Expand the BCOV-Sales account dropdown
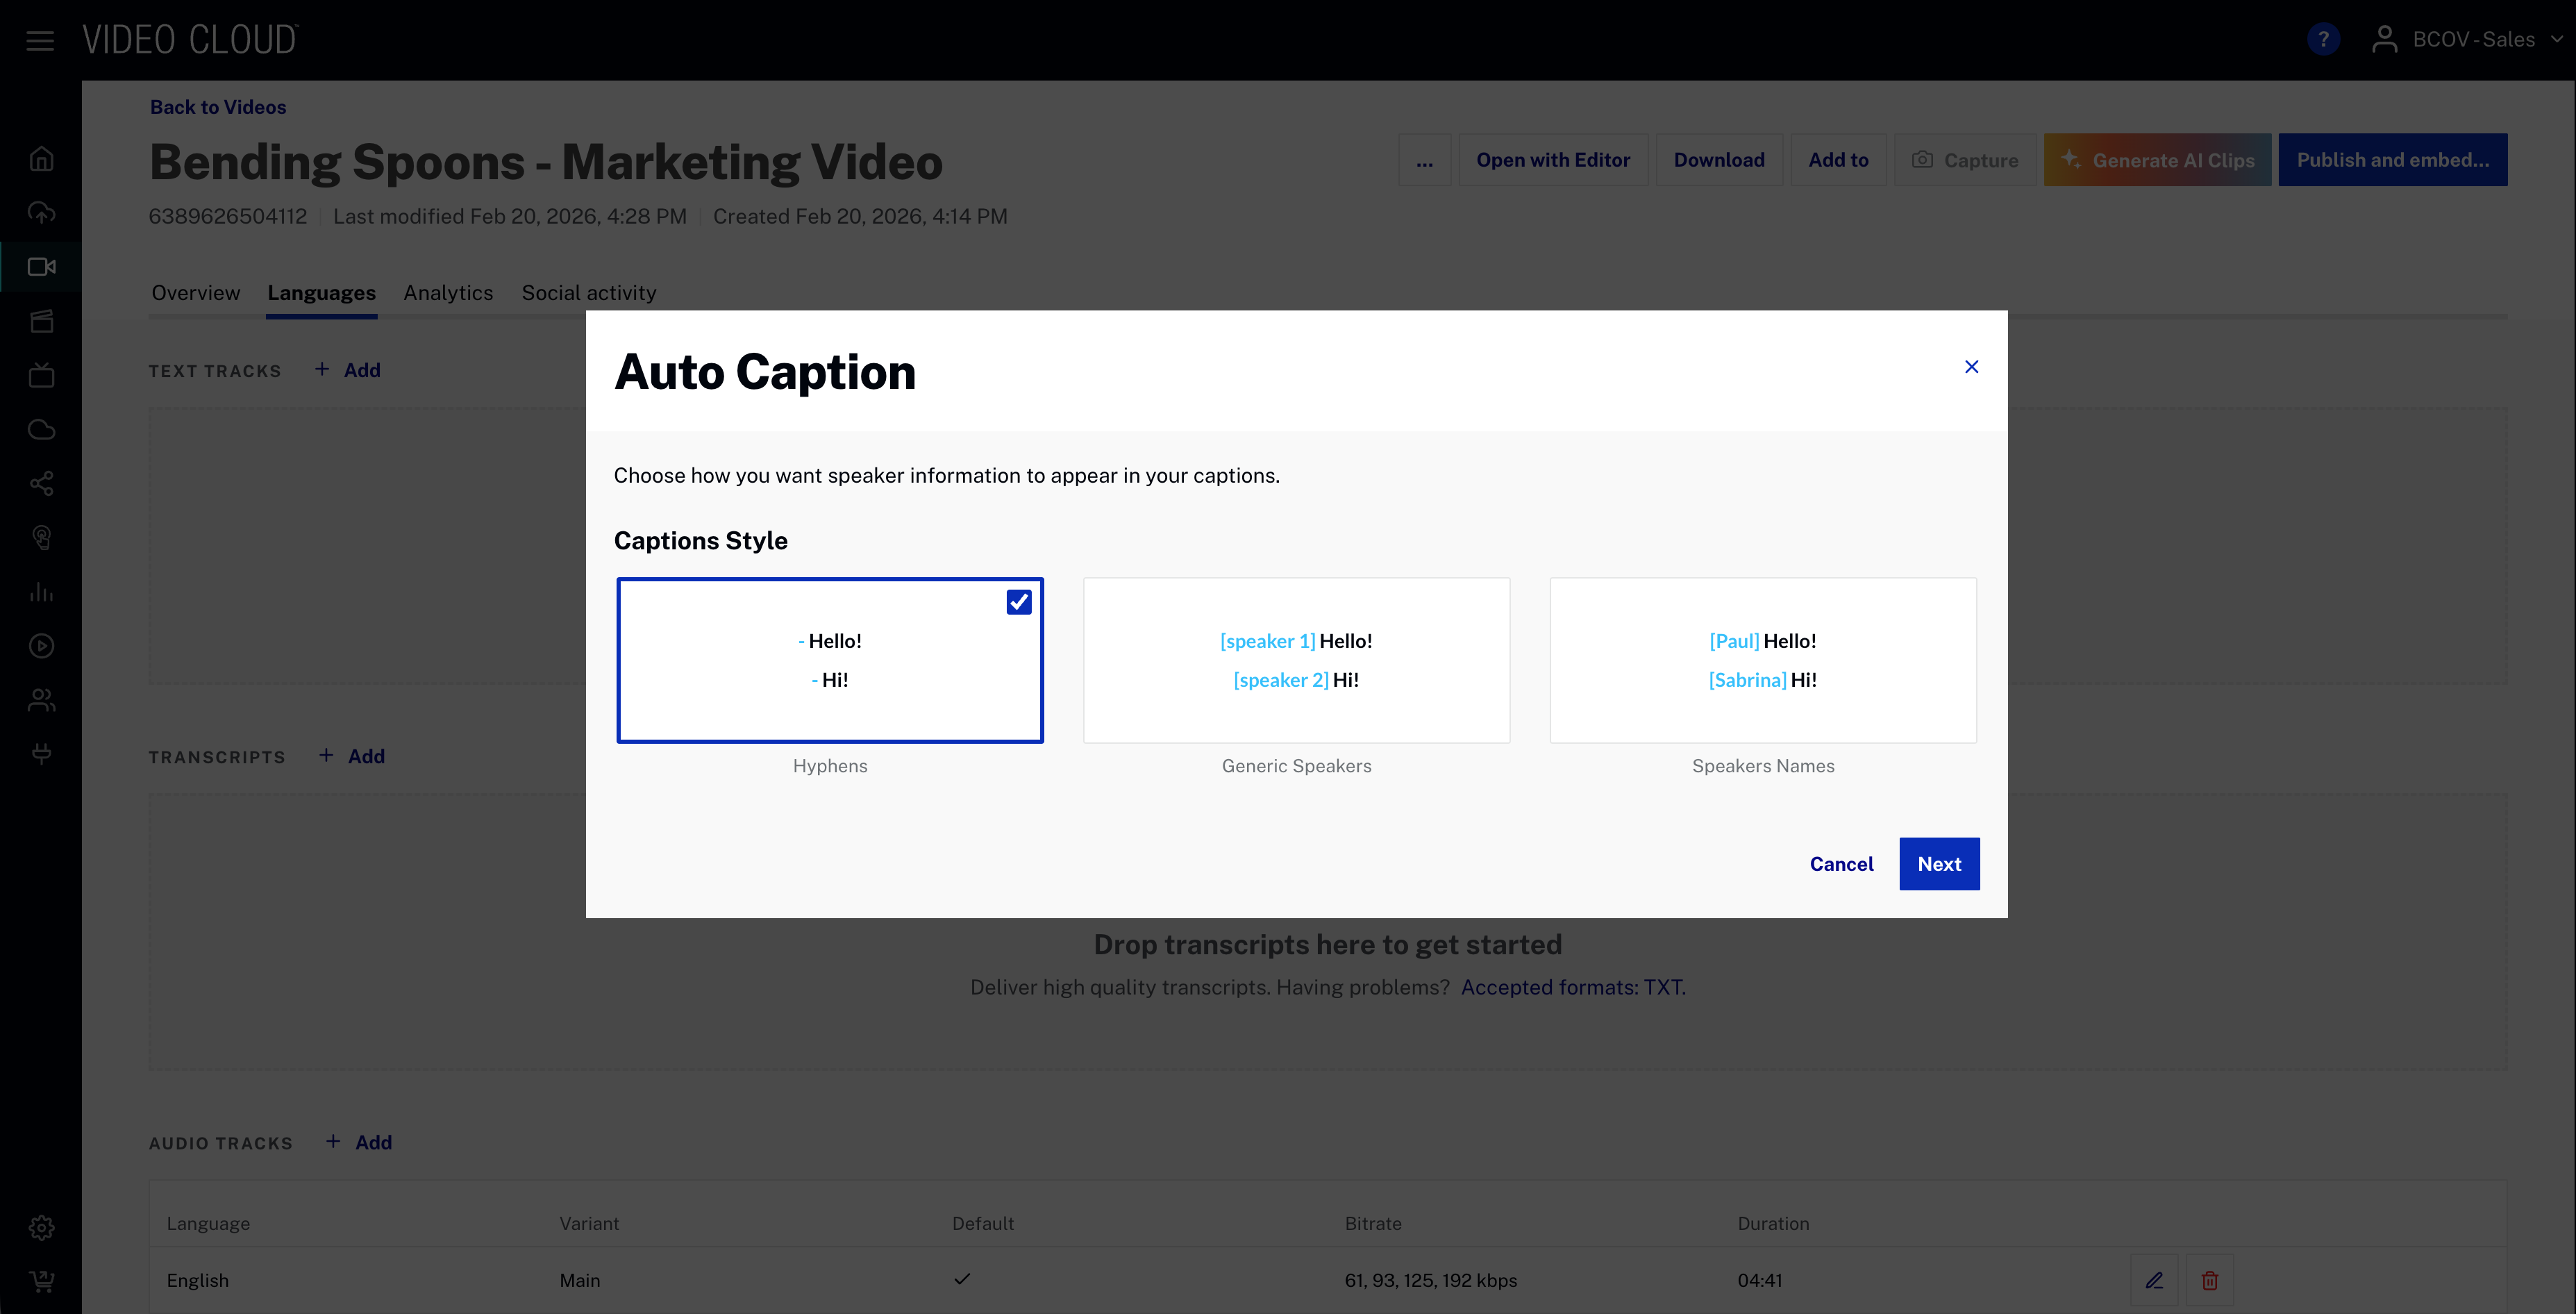The width and height of the screenshot is (2576, 1314). click(2467, 39)
